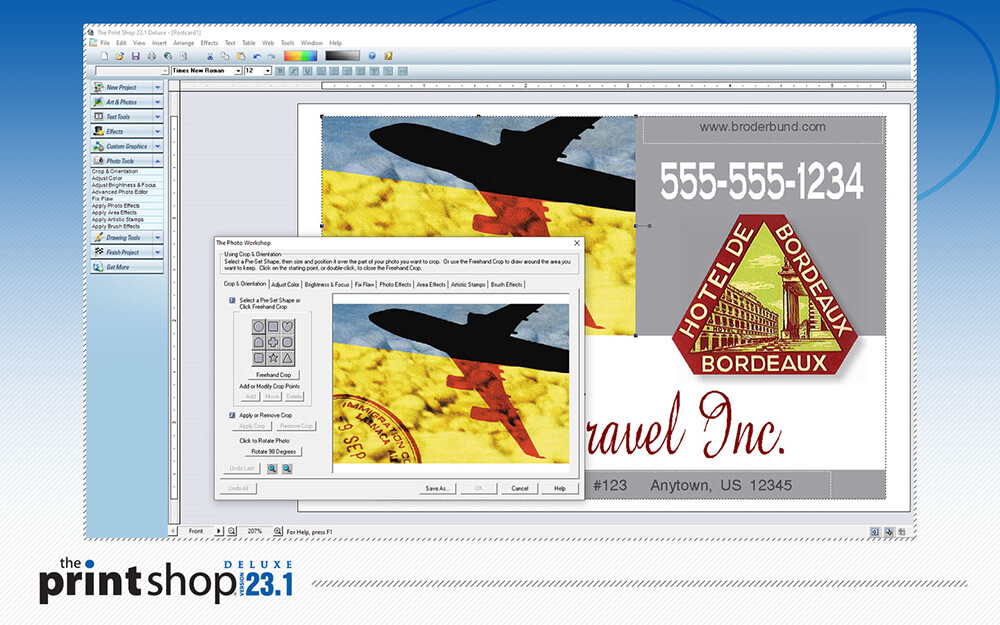Expand the New Project panel arrow
The width and height of the screenshot is (1000, 625).
(158, 87)
